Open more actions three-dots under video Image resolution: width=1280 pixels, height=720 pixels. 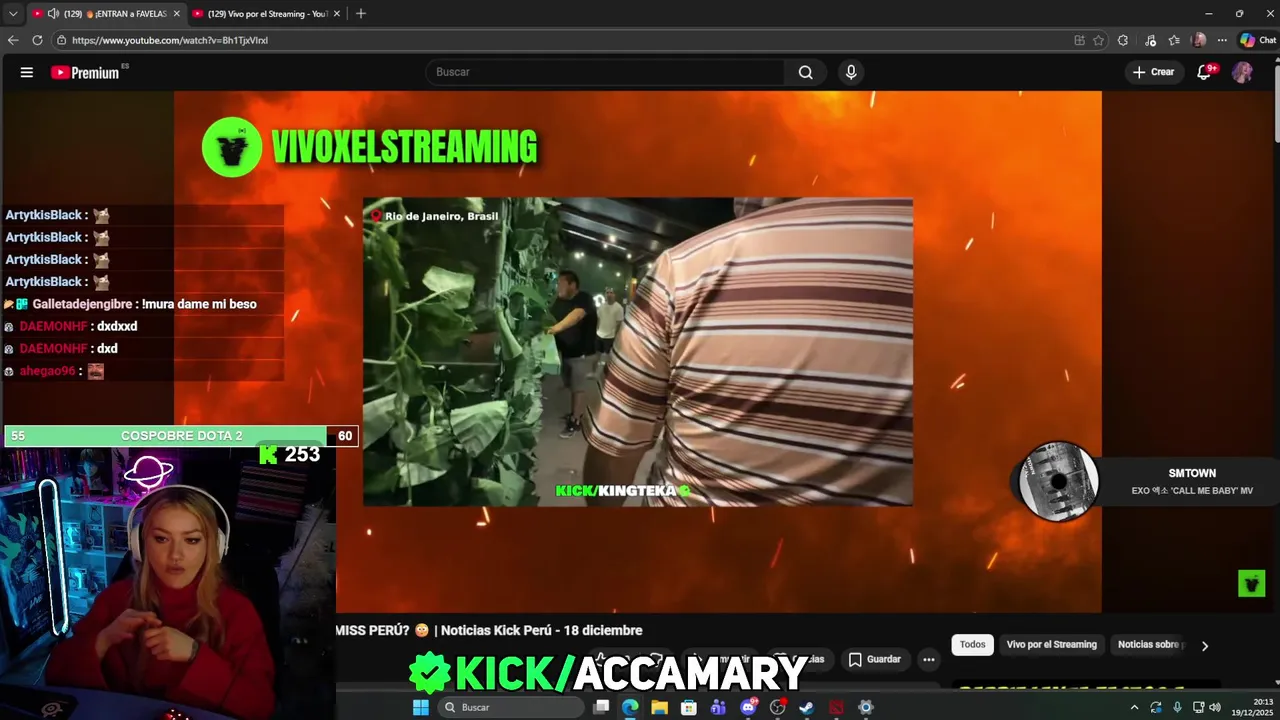[929, 659]
